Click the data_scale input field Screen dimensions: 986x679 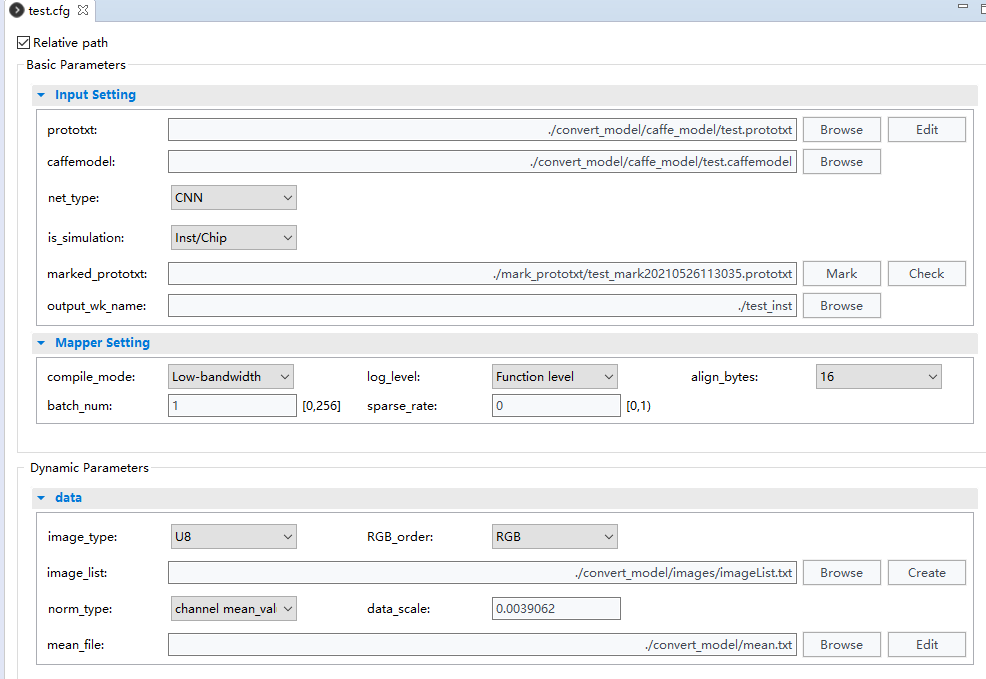click(556, 609)
